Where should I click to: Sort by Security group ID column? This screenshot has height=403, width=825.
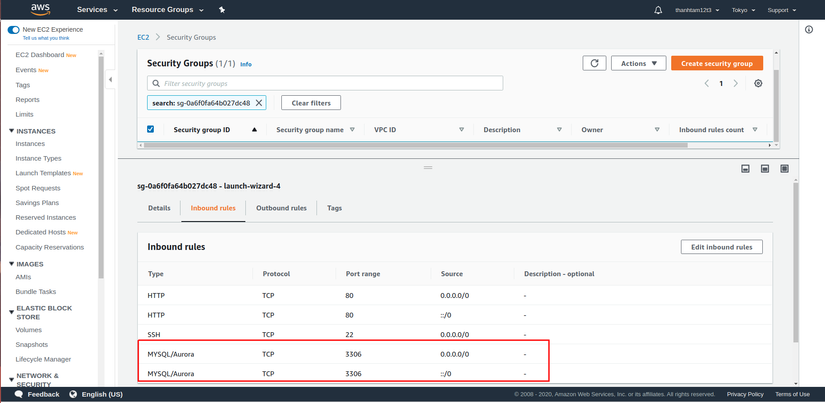[215, 130]
